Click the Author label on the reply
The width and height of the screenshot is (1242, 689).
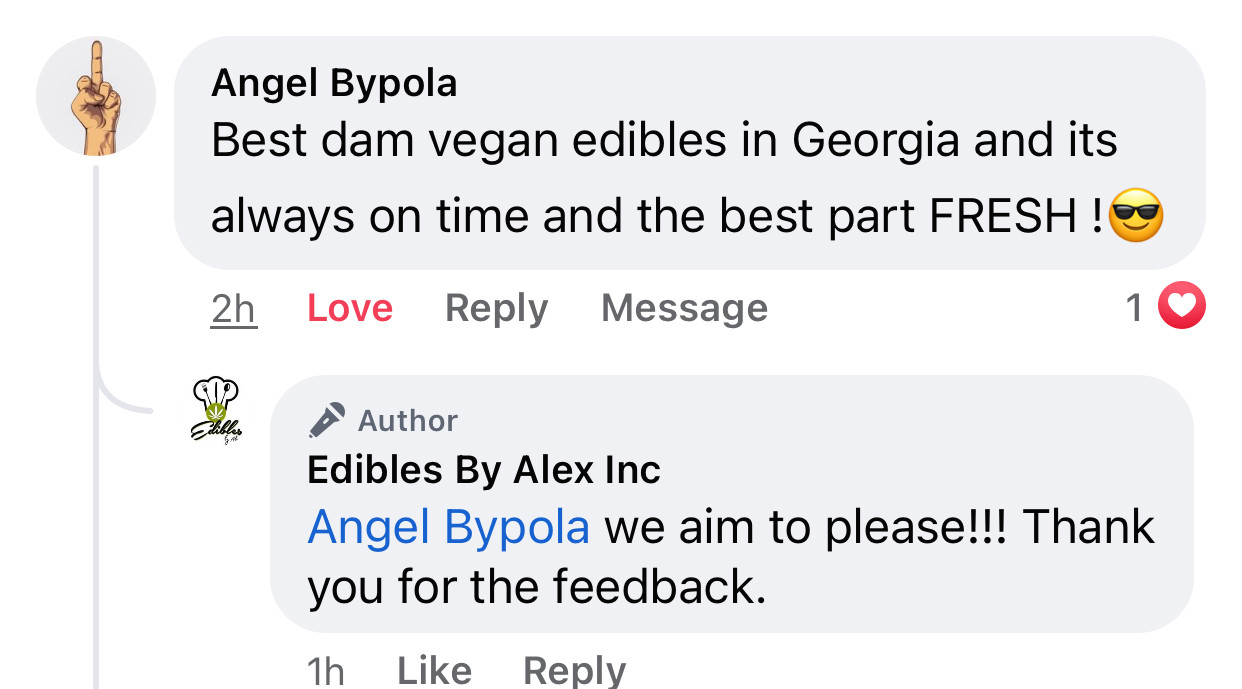click(408, 421)
